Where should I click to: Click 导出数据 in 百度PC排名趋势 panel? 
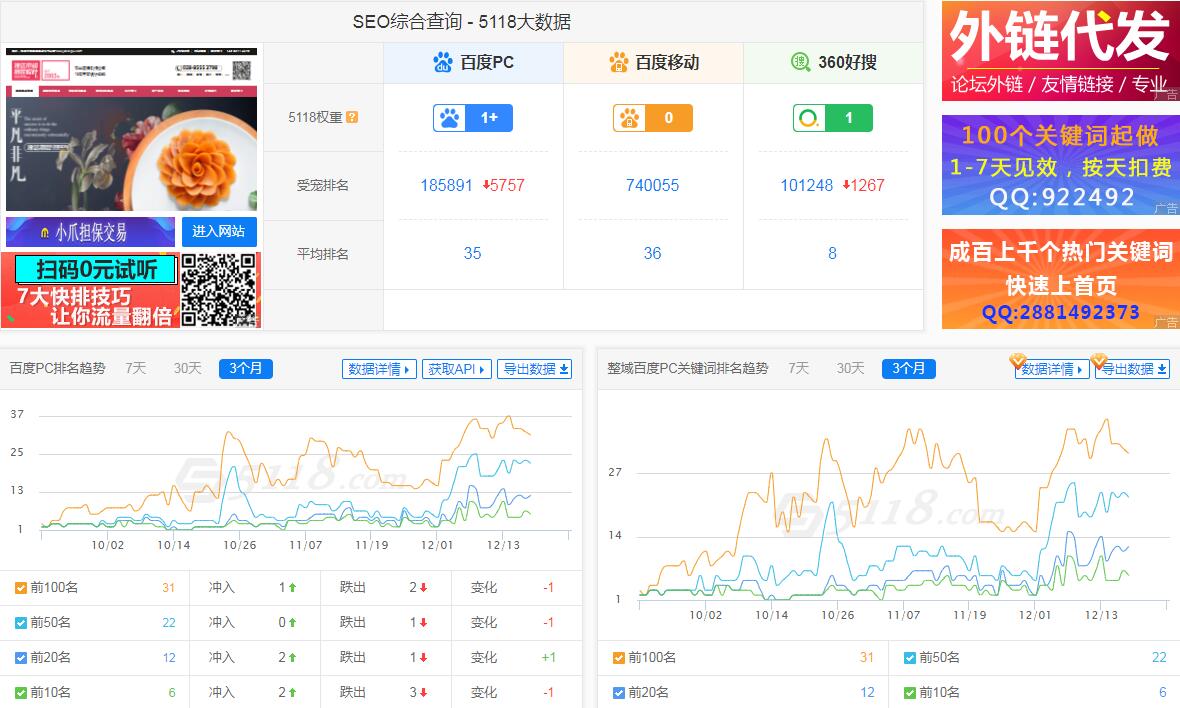point(534,369)
